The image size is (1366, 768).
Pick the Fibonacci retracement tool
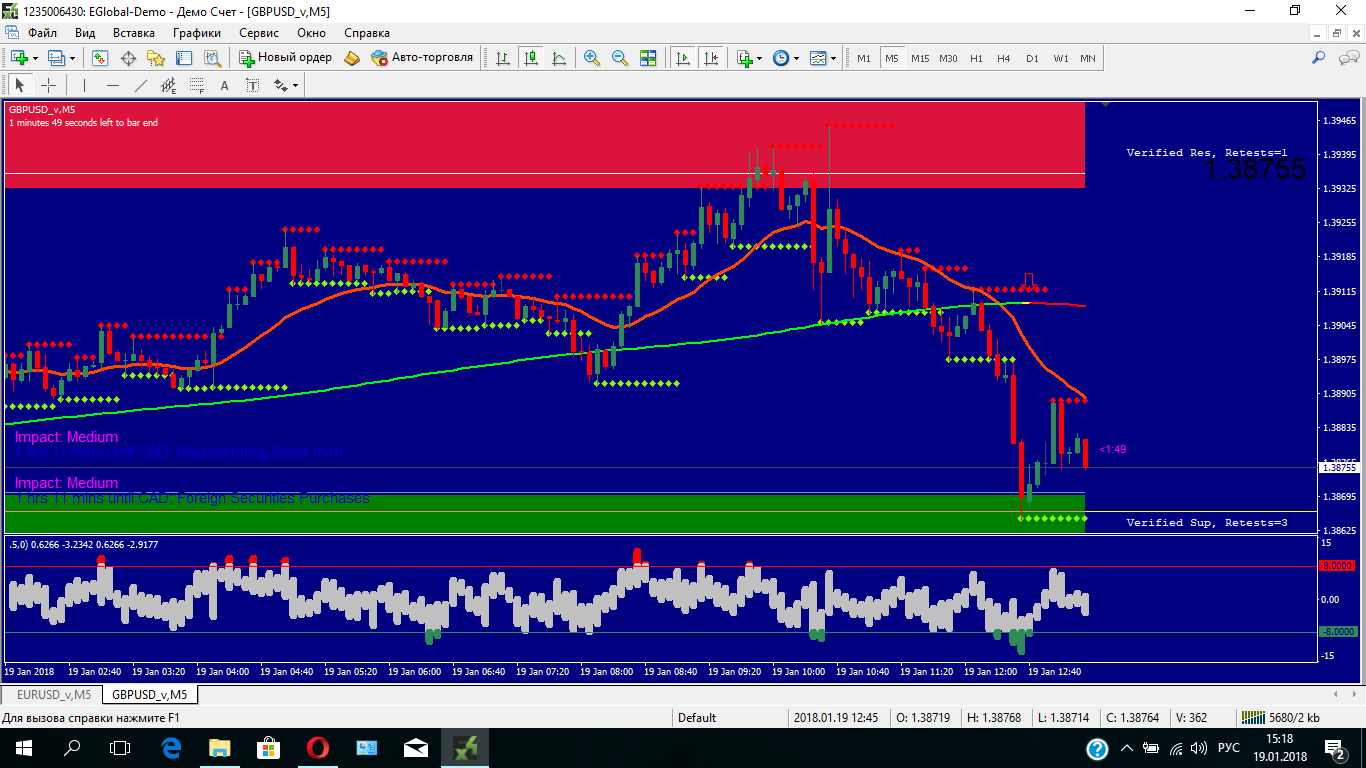tap(197, 85)
